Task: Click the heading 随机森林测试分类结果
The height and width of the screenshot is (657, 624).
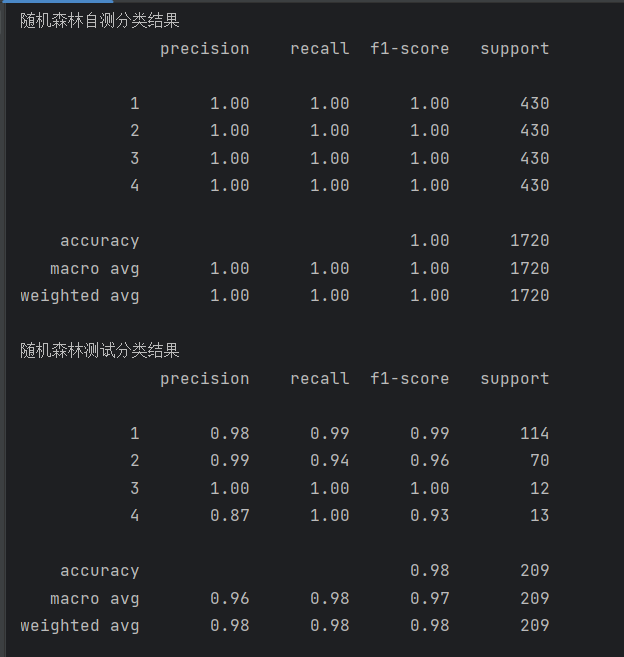Action: [100, 350]
